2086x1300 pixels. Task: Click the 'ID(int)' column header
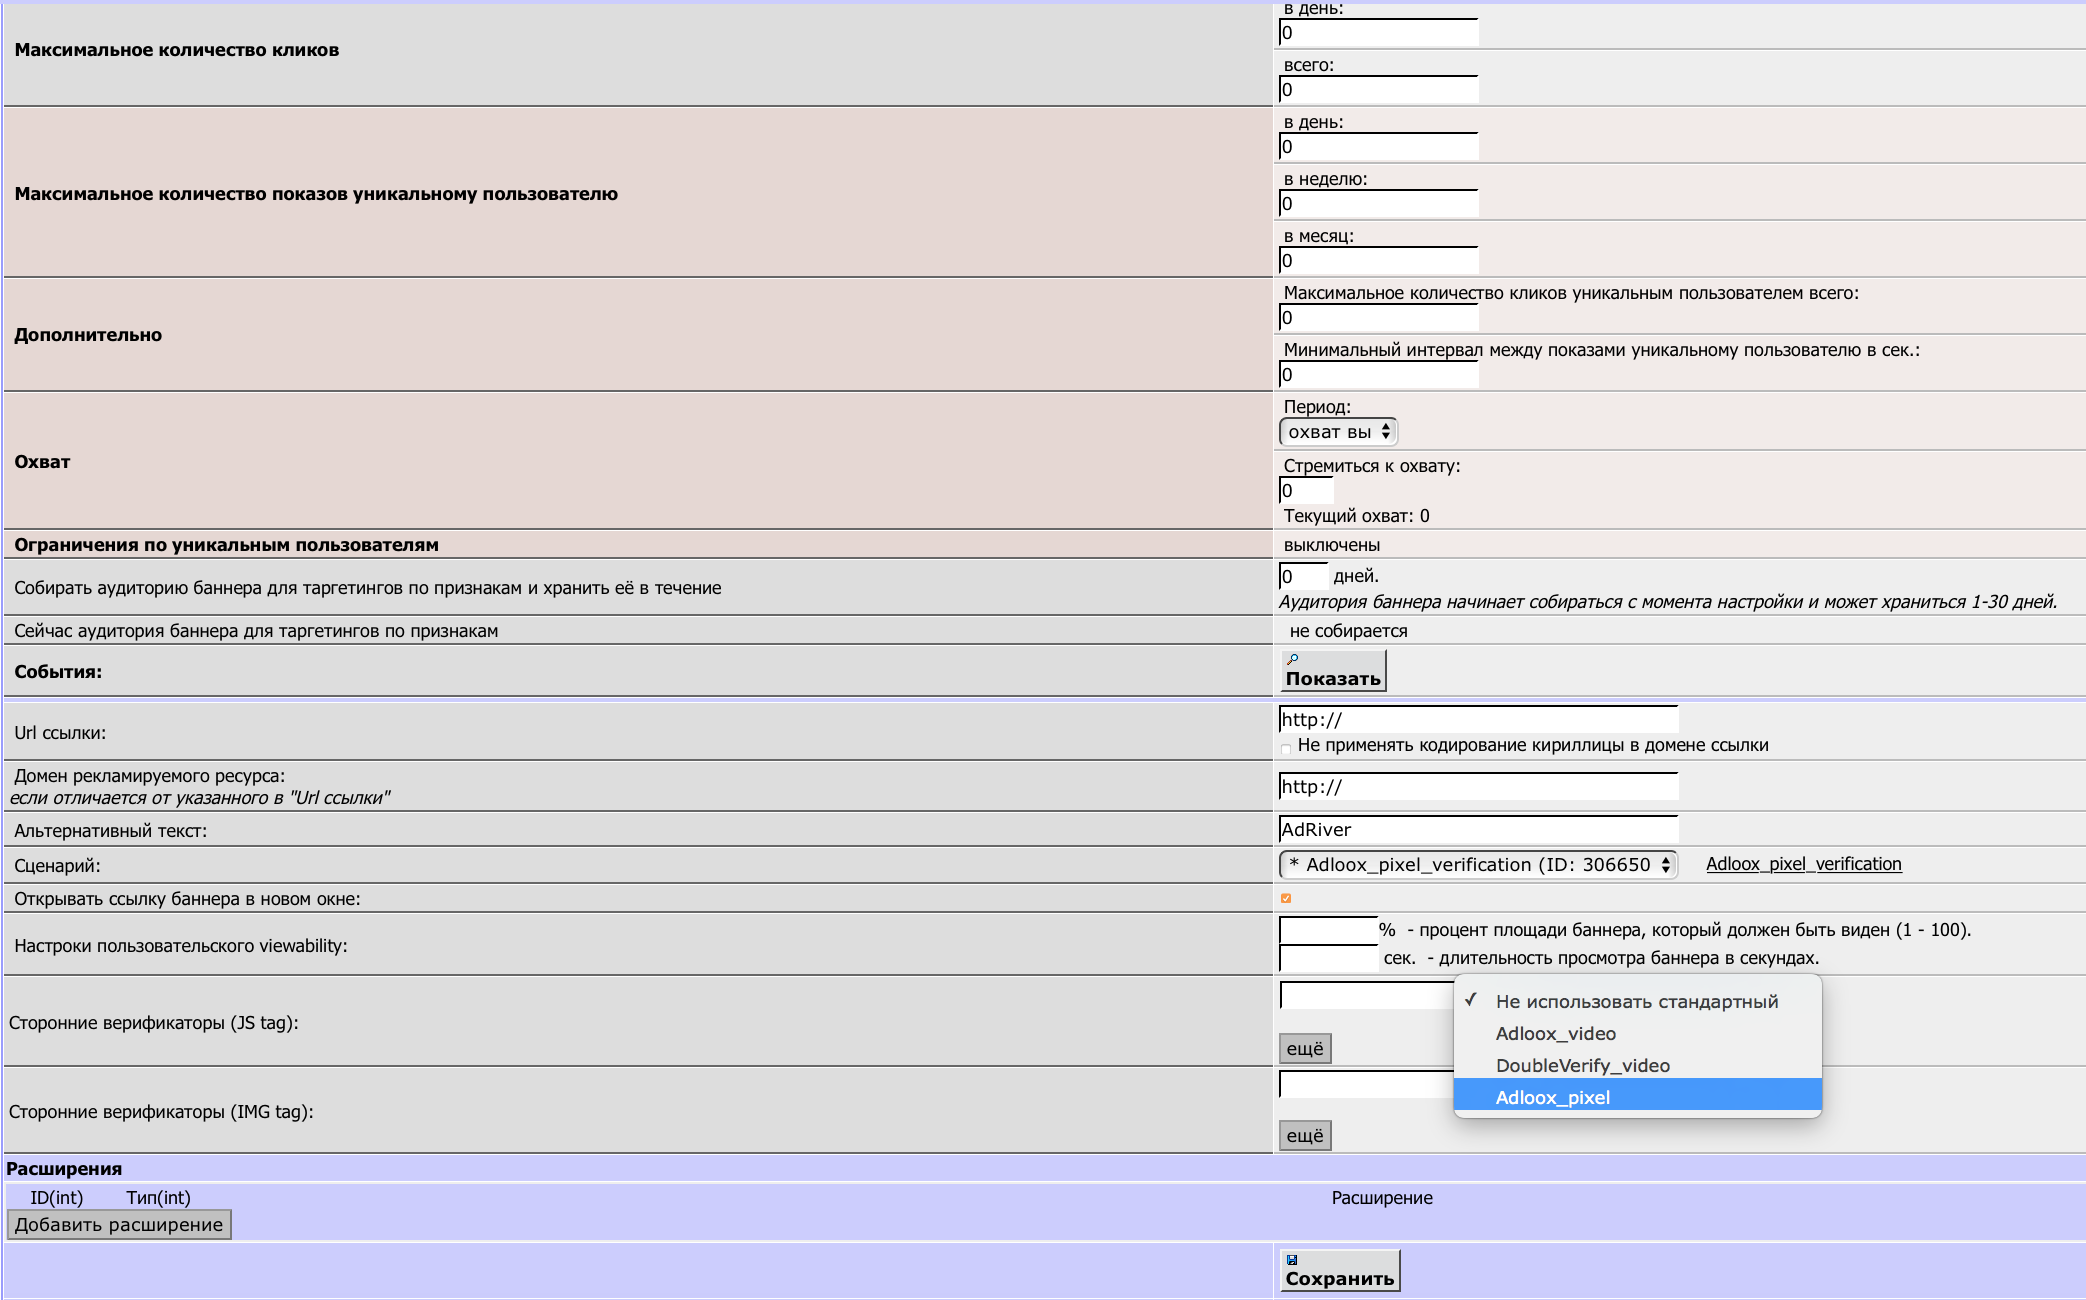pos(56,1198)
